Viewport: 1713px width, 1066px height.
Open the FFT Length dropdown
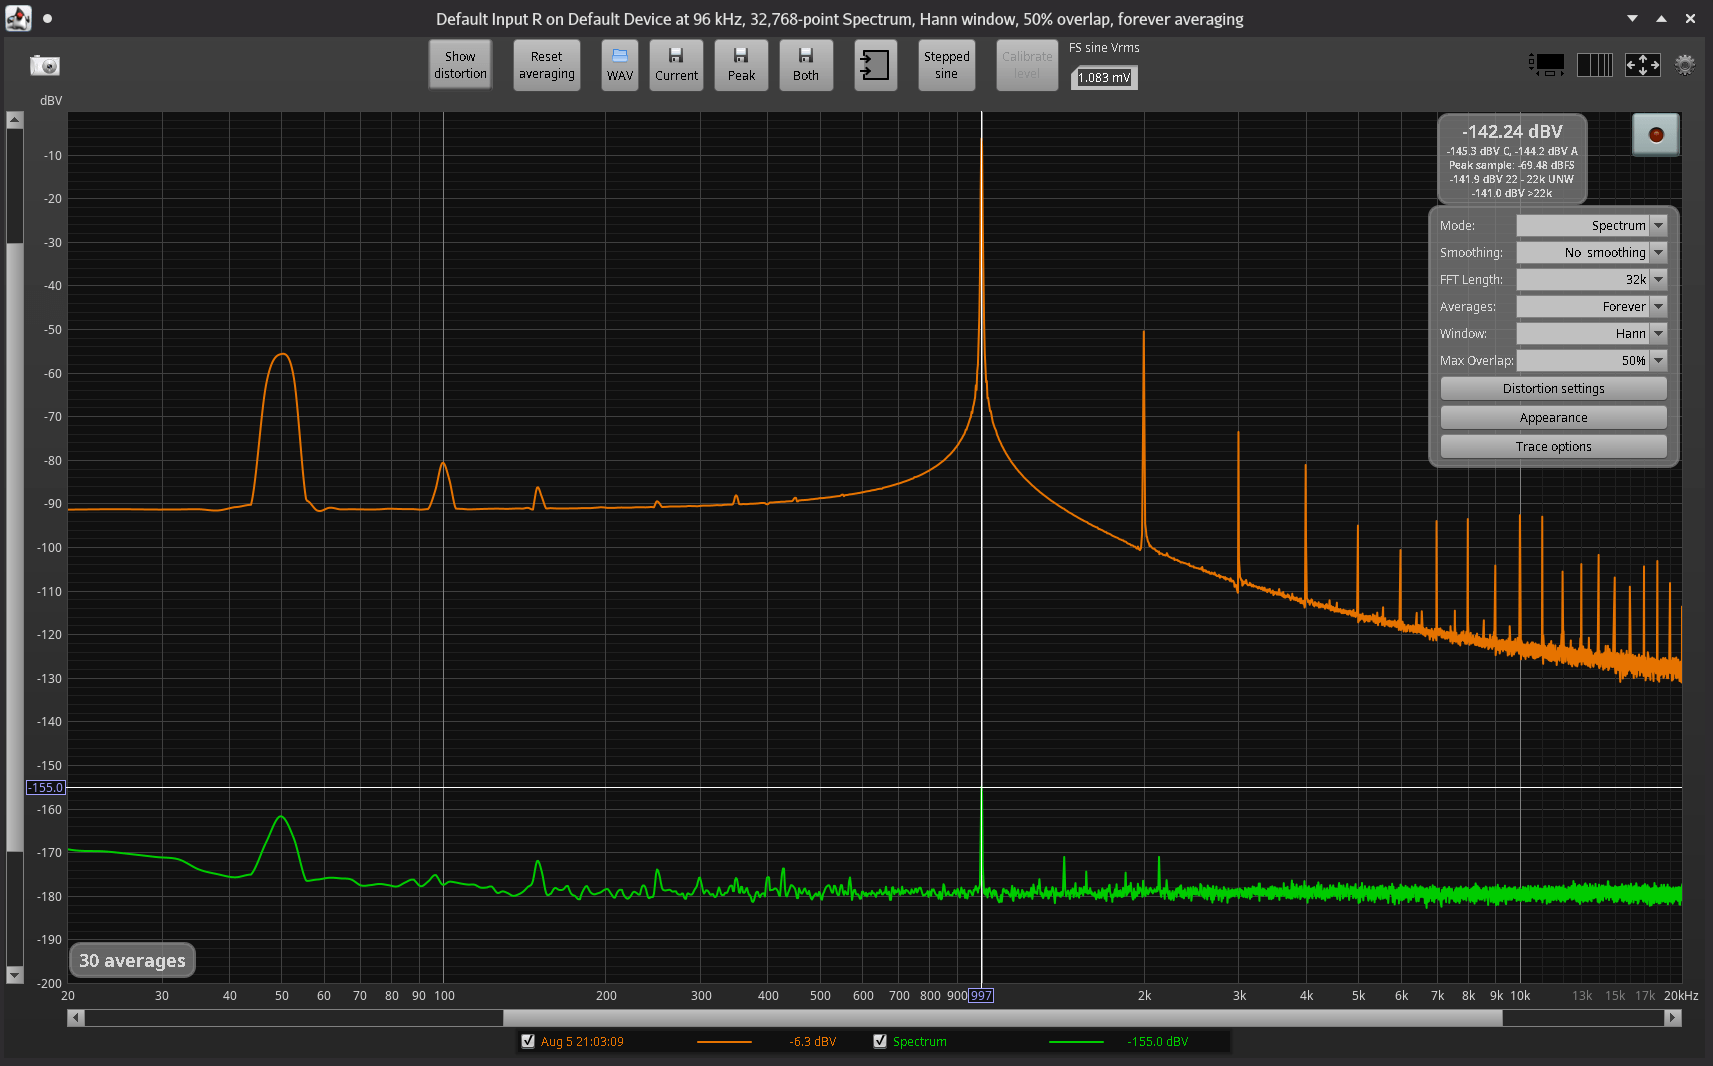[x=1592, y=280]
